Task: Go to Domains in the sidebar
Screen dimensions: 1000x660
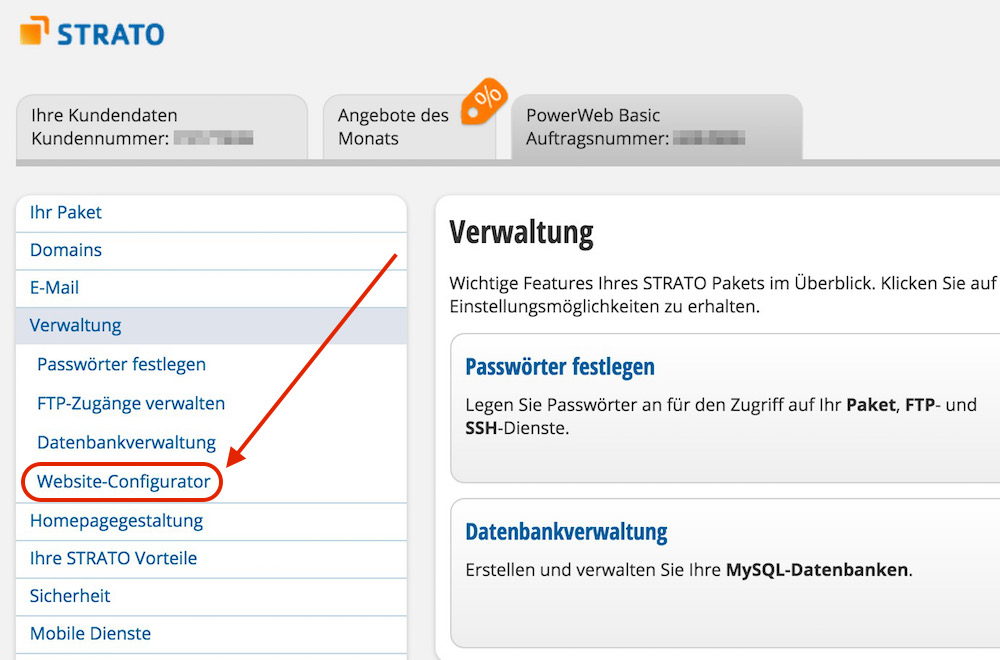Action: click(x=211, y=251)
